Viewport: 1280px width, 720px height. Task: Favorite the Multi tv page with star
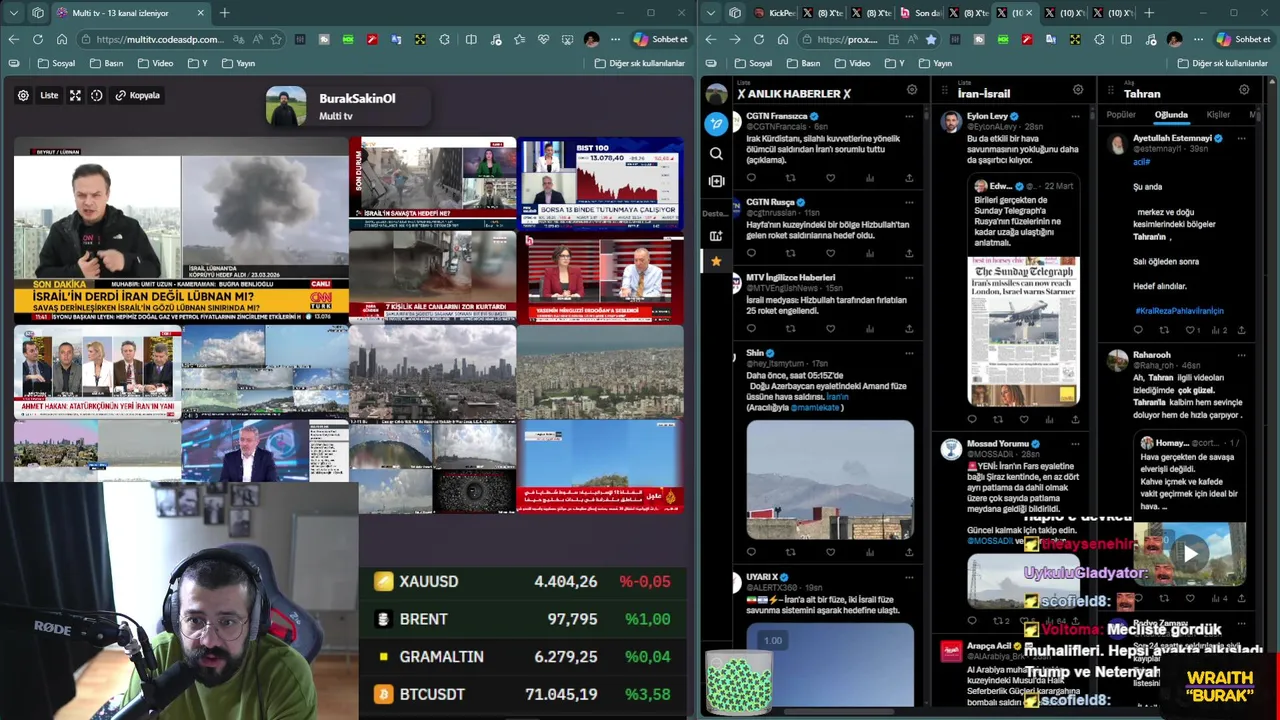point(276,39)
